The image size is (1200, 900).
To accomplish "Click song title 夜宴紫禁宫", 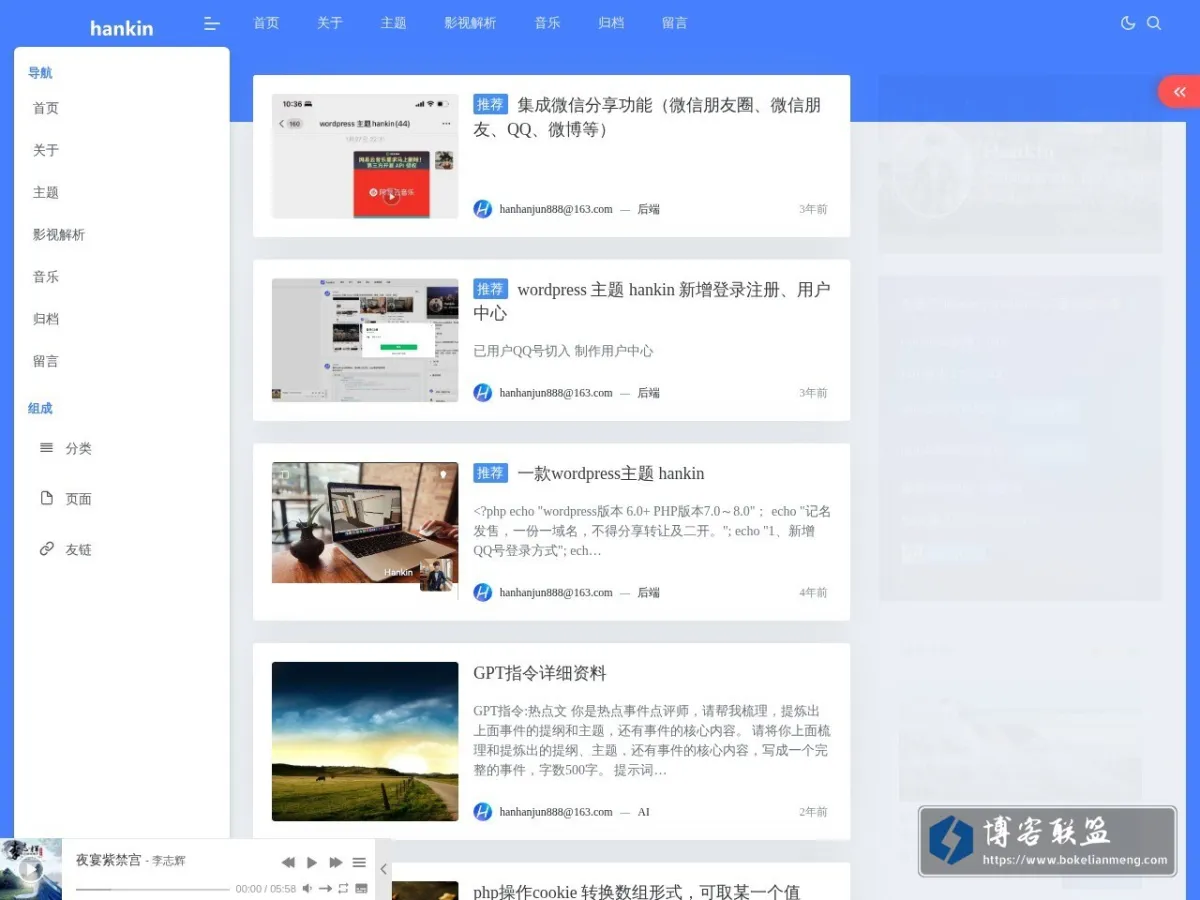I will [108, 860].
